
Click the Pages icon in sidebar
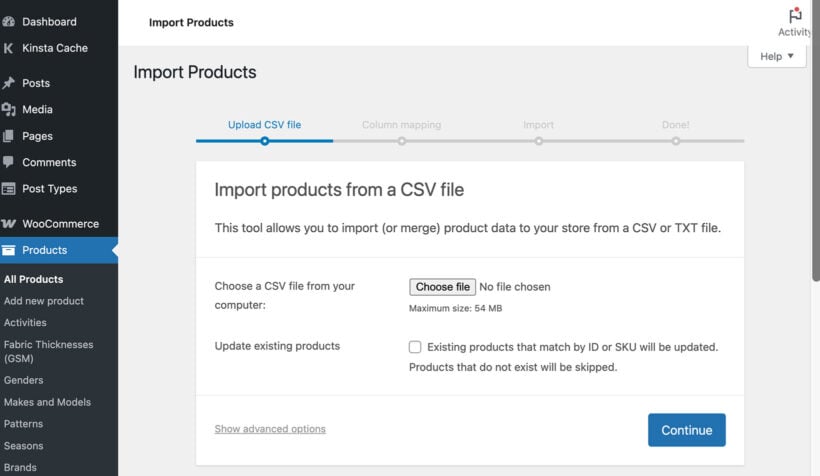click(x=9, y=136)
